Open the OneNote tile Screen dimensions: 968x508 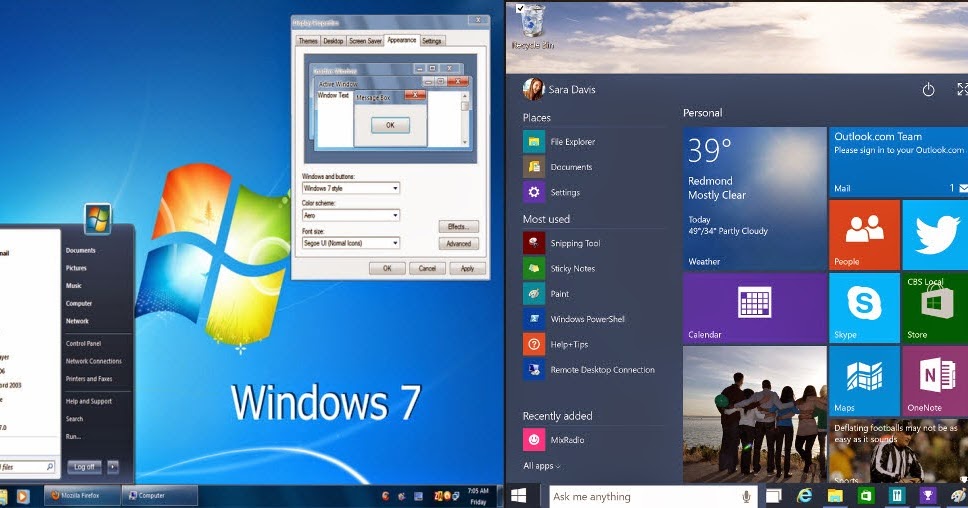pos(935,381)
